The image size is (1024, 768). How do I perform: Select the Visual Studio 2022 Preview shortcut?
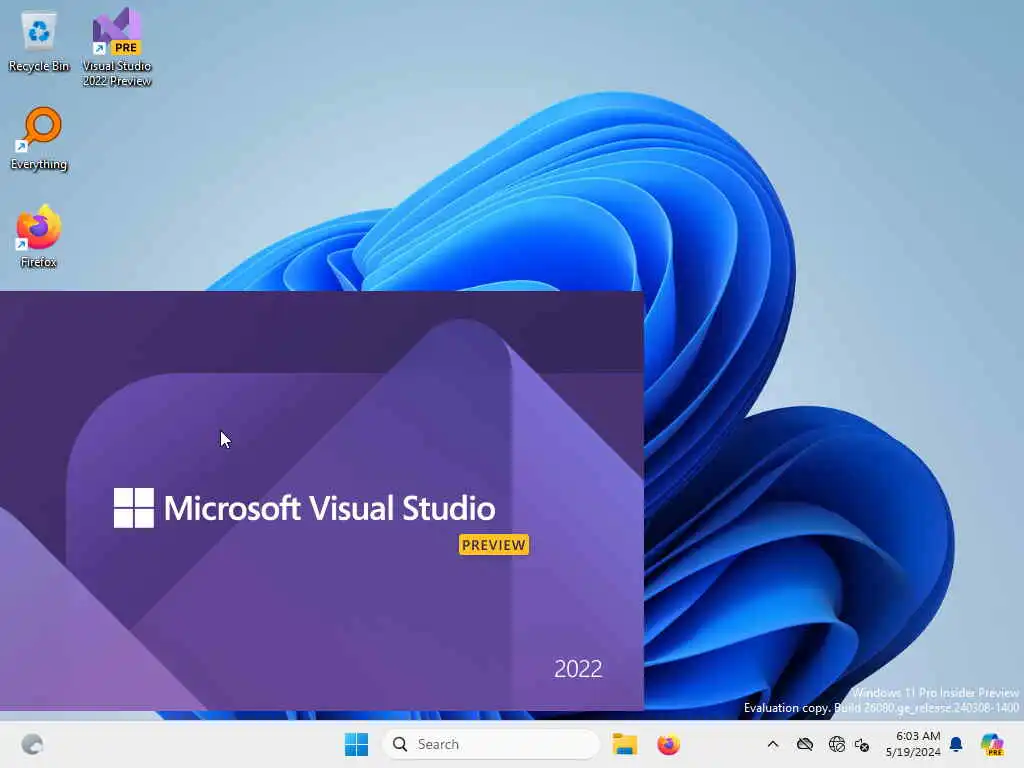pos(117,47)
